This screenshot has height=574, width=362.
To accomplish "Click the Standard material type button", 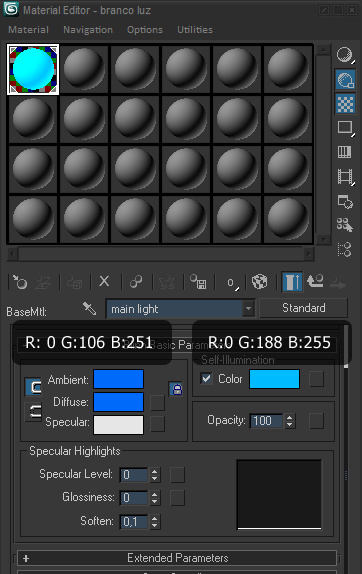I will pos(303,308).
